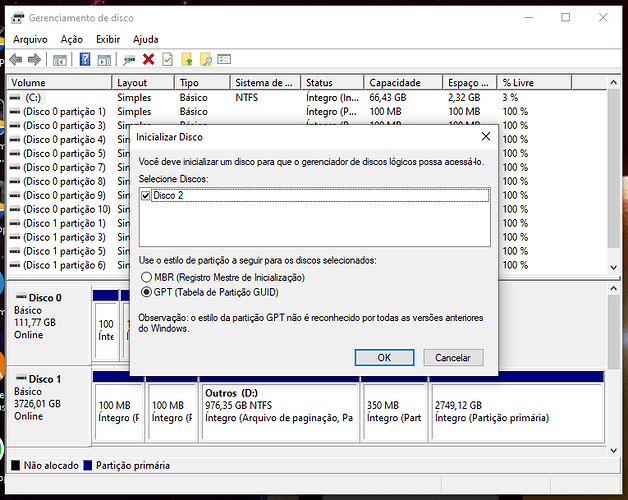Screen dimensions: 628x500
Task: Sort by the Sistema de... column header
Action: point(266,83)
